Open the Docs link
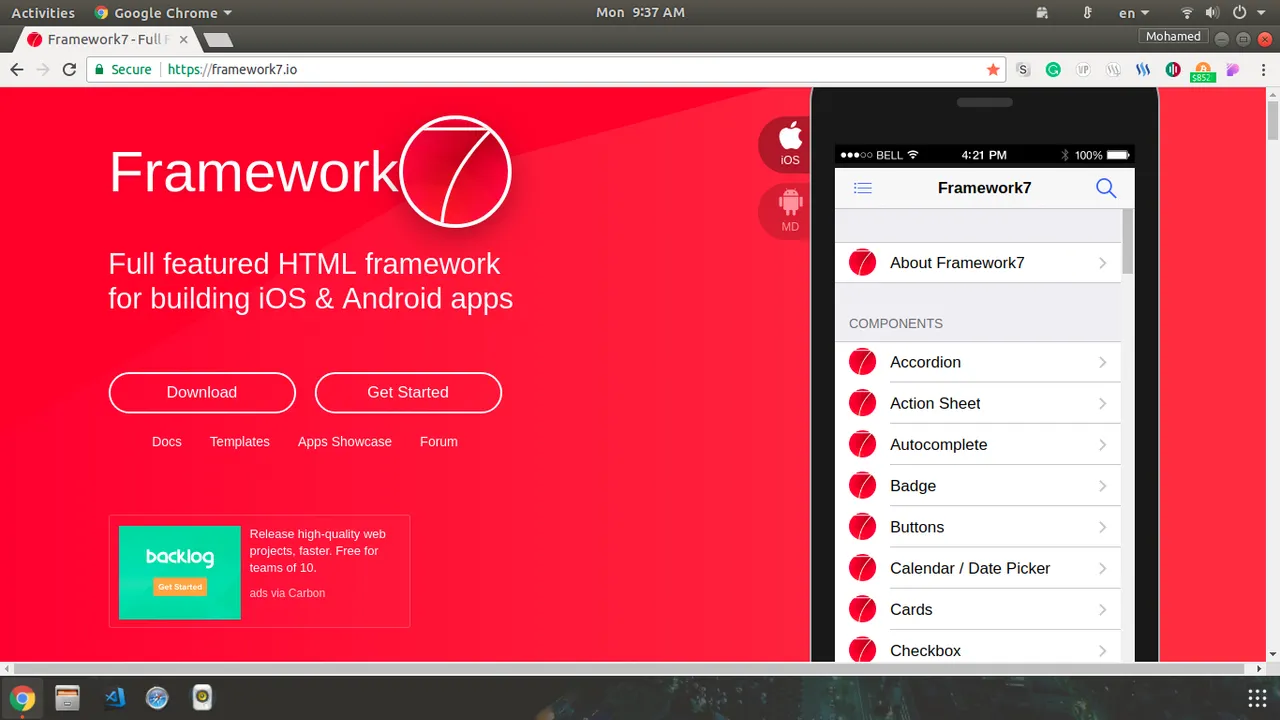This screenshot has height=720, width=1280. pos(167,441)
